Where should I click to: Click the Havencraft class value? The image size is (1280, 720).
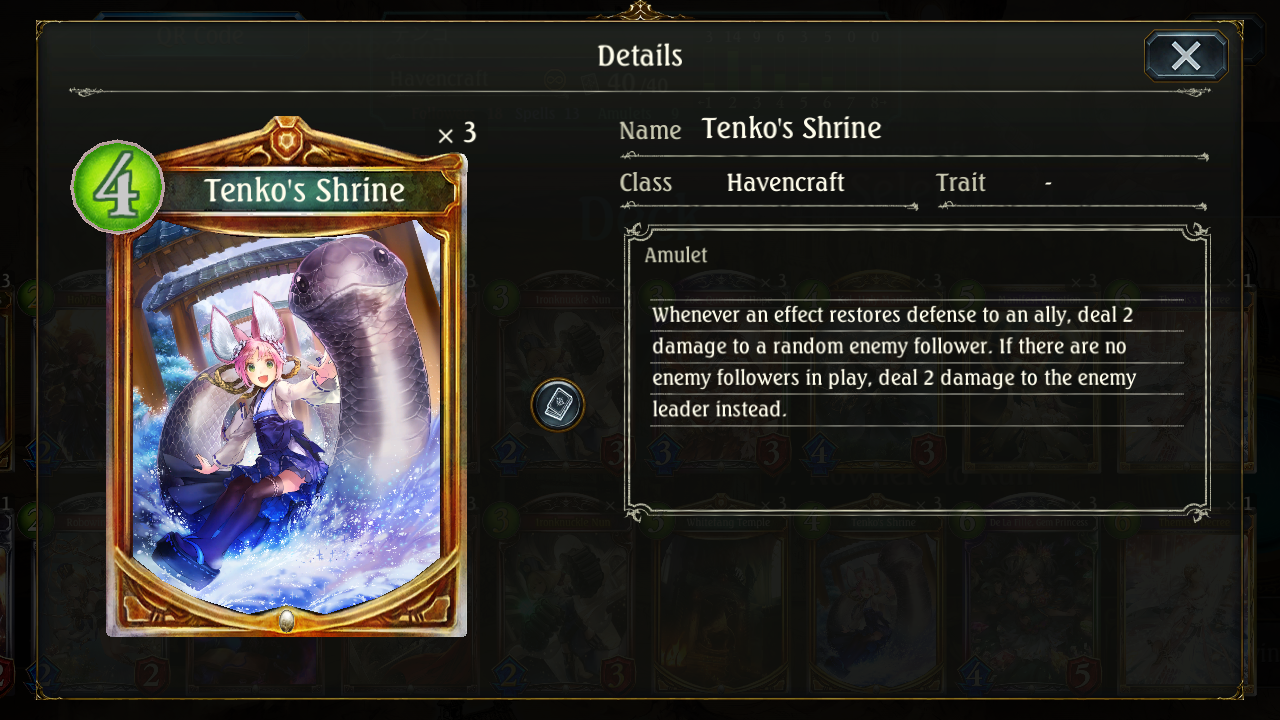[x=785, y=183]
